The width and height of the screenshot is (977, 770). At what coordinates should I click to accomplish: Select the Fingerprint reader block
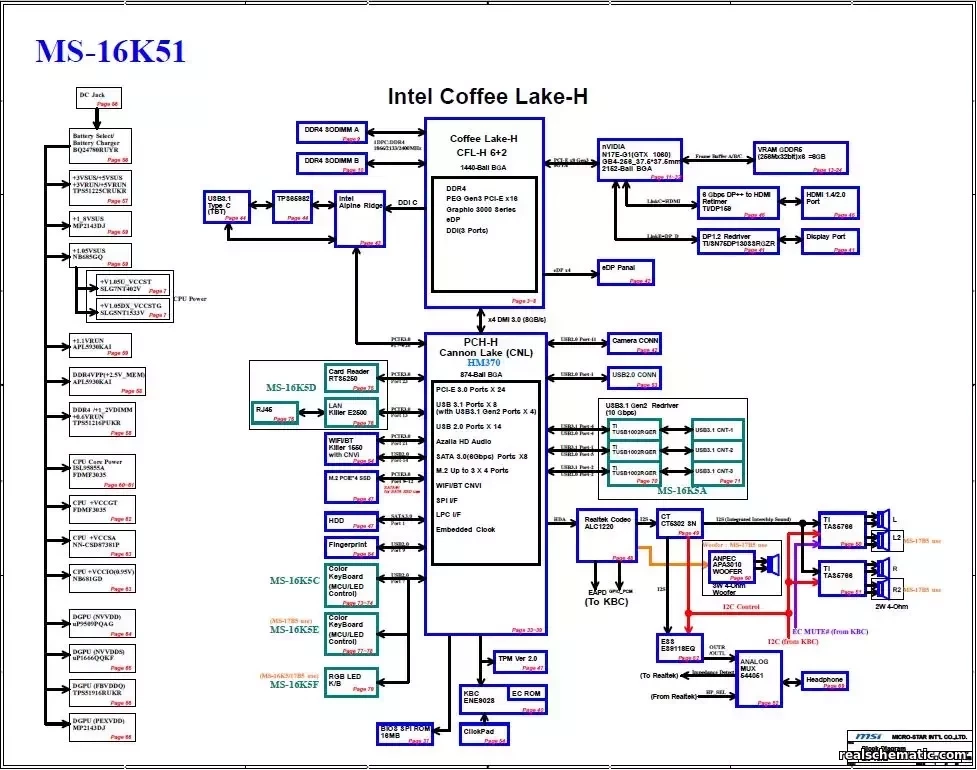tap(351, 547)
